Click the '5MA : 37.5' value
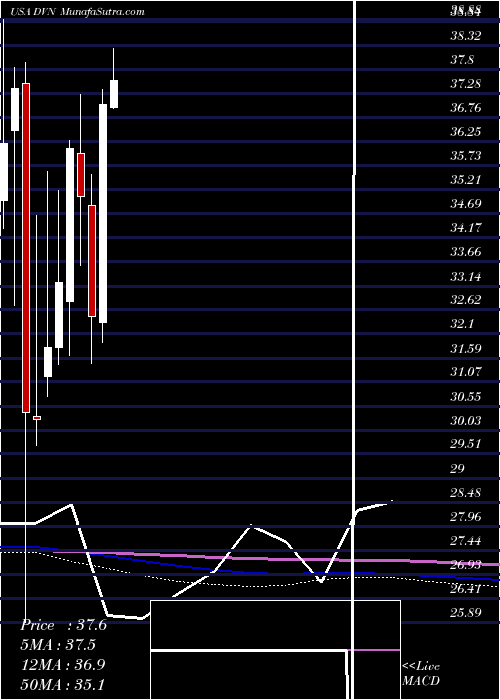The image size is (500, 700). pyautogui.click(x=58, y=645)
